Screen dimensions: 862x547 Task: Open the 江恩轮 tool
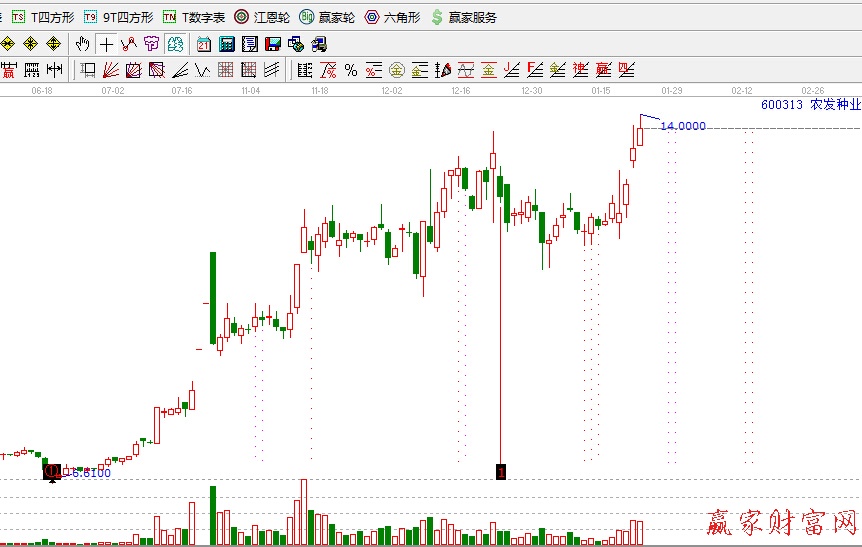[263, 17]
